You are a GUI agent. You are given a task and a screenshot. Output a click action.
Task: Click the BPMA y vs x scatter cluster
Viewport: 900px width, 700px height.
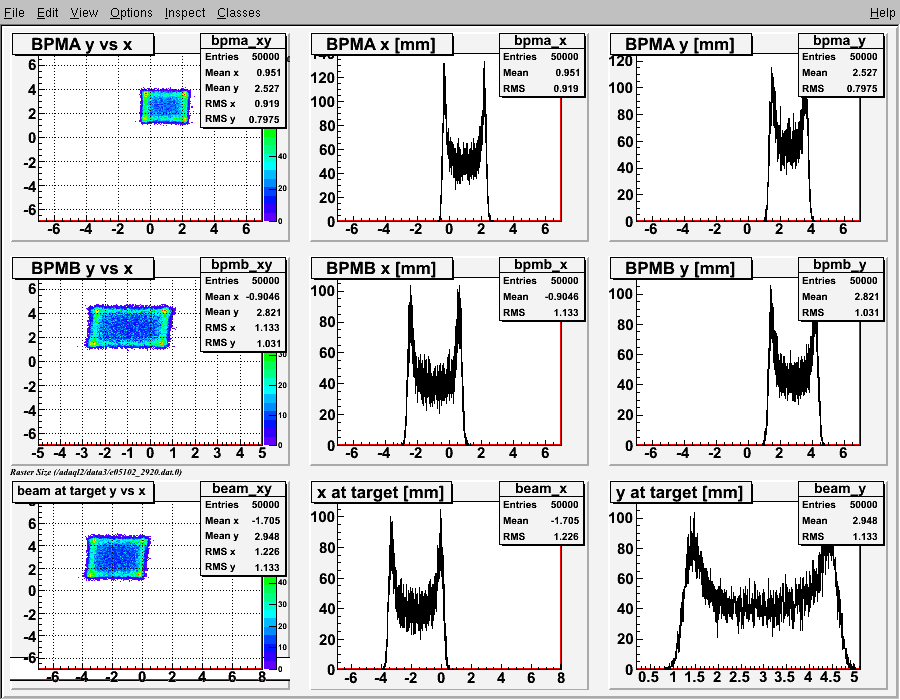click(165, 106)
